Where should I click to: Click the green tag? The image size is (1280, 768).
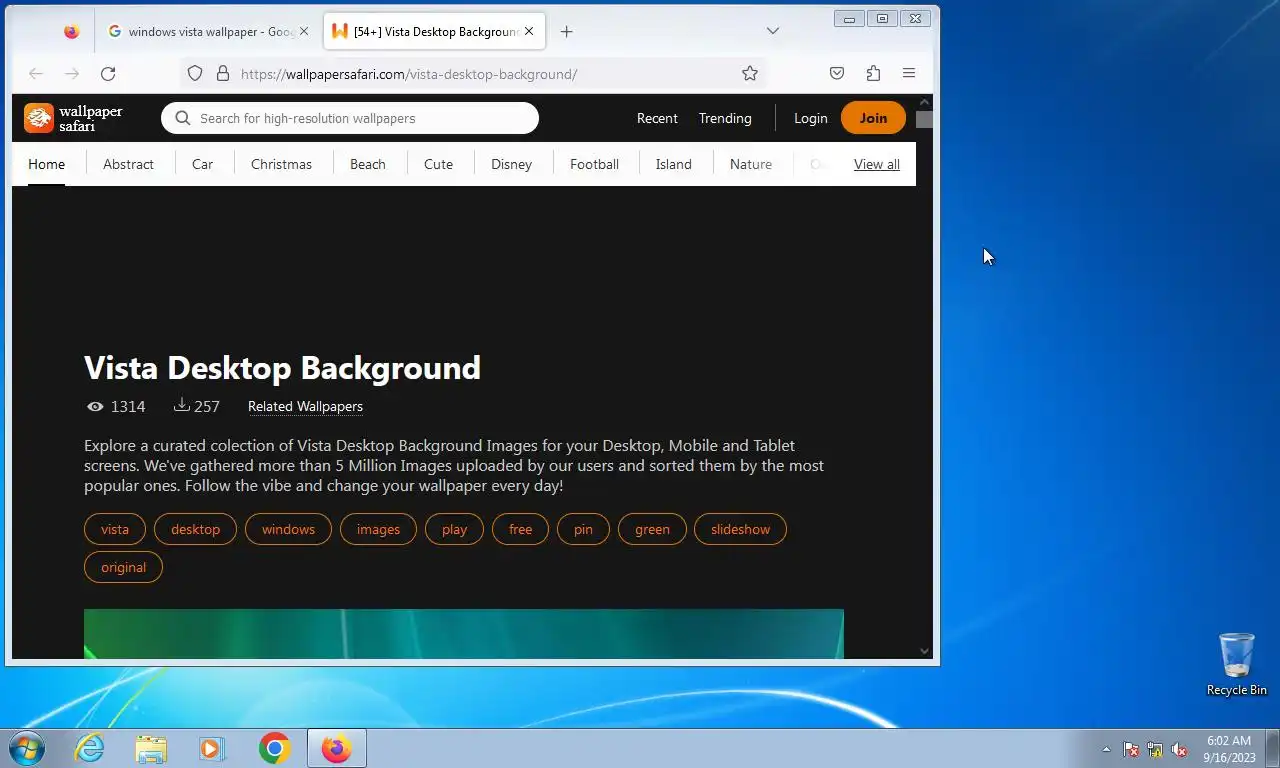(x=652, y=529)
